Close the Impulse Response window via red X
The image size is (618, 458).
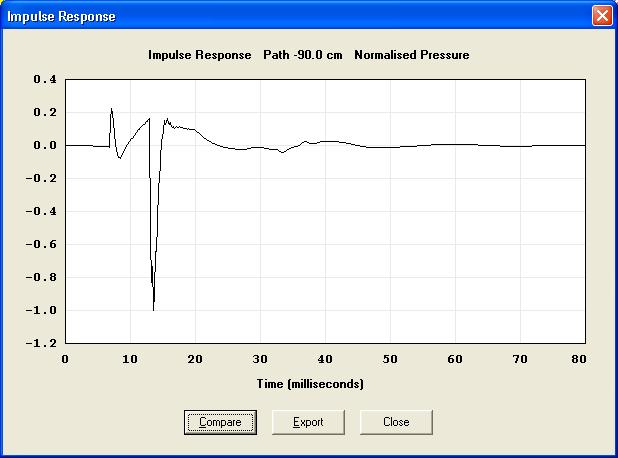click(602, 16)
